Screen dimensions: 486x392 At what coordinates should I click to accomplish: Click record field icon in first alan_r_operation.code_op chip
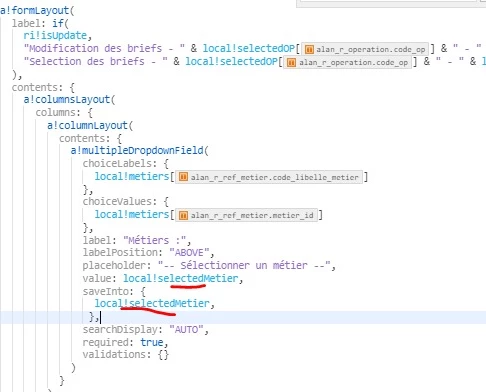309,49
